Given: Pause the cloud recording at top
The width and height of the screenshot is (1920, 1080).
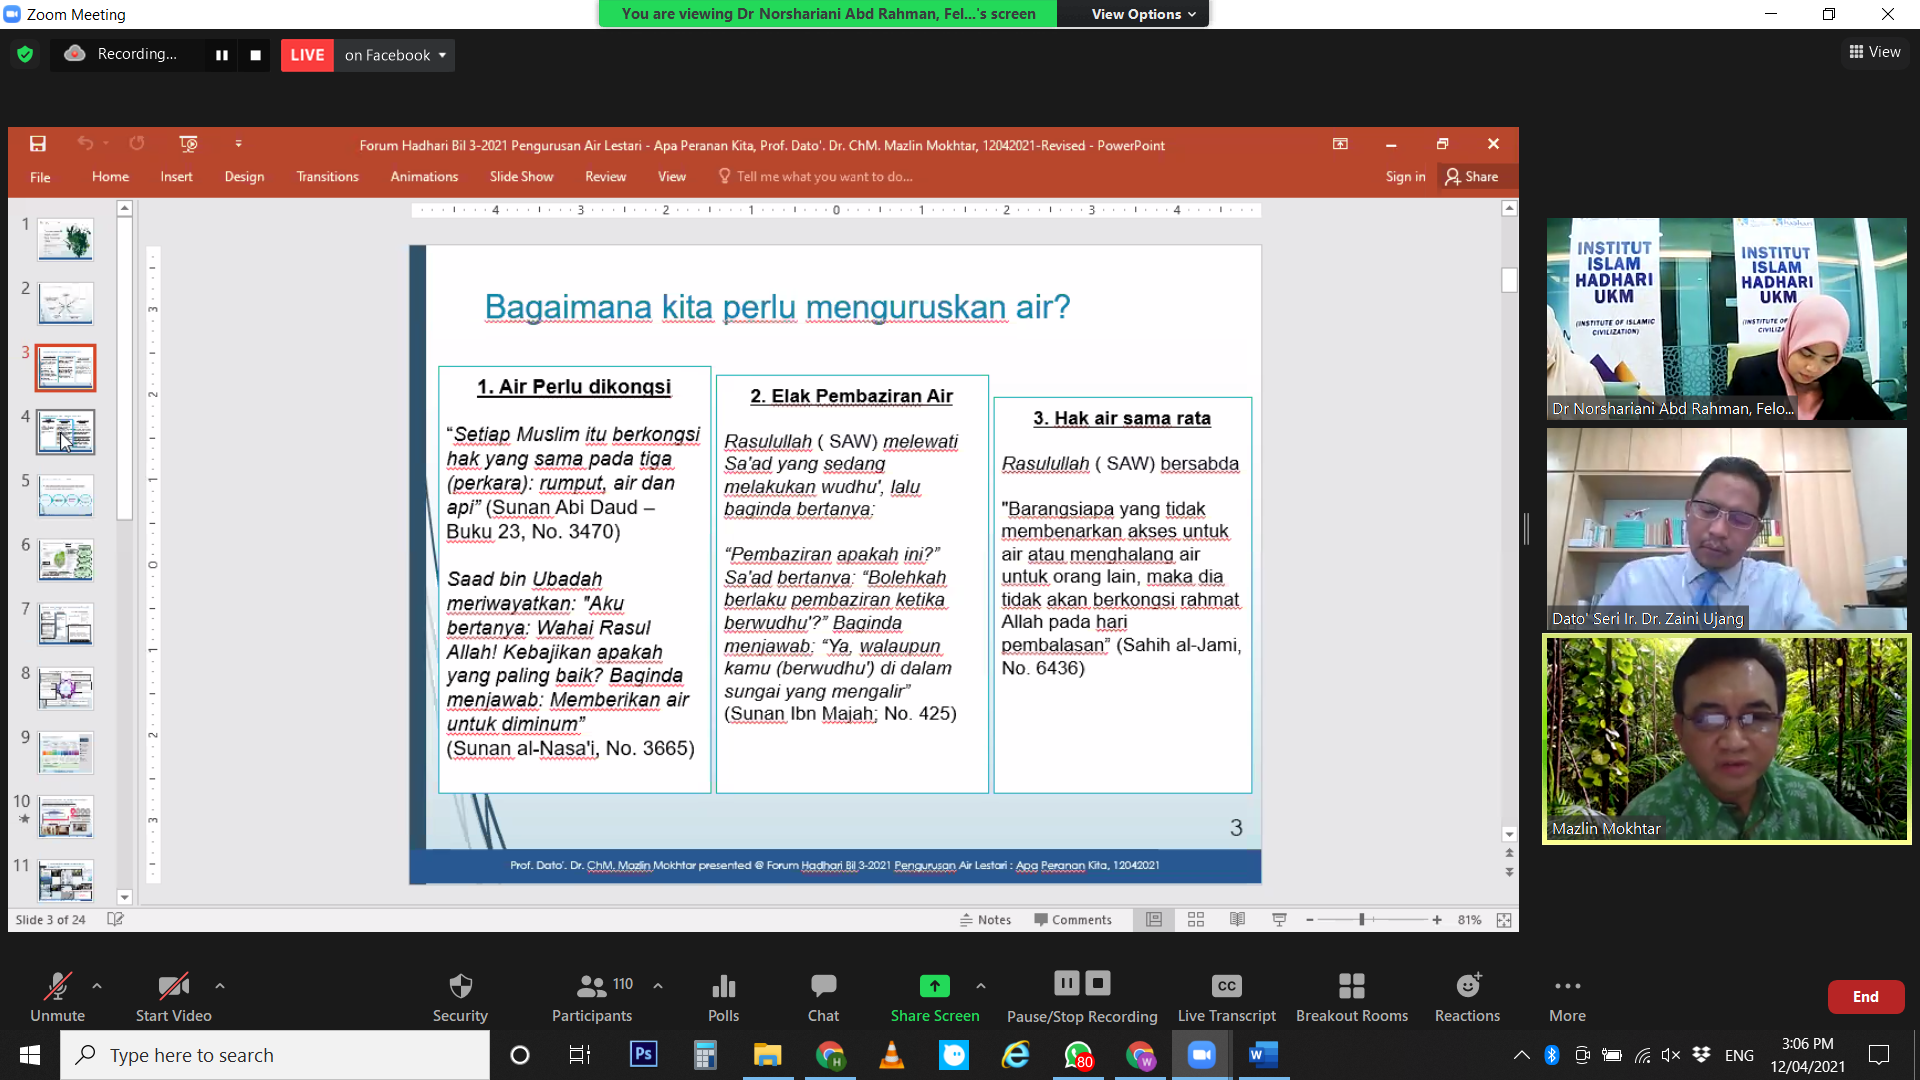Looking at the screenshot, I should click(222, 55).
